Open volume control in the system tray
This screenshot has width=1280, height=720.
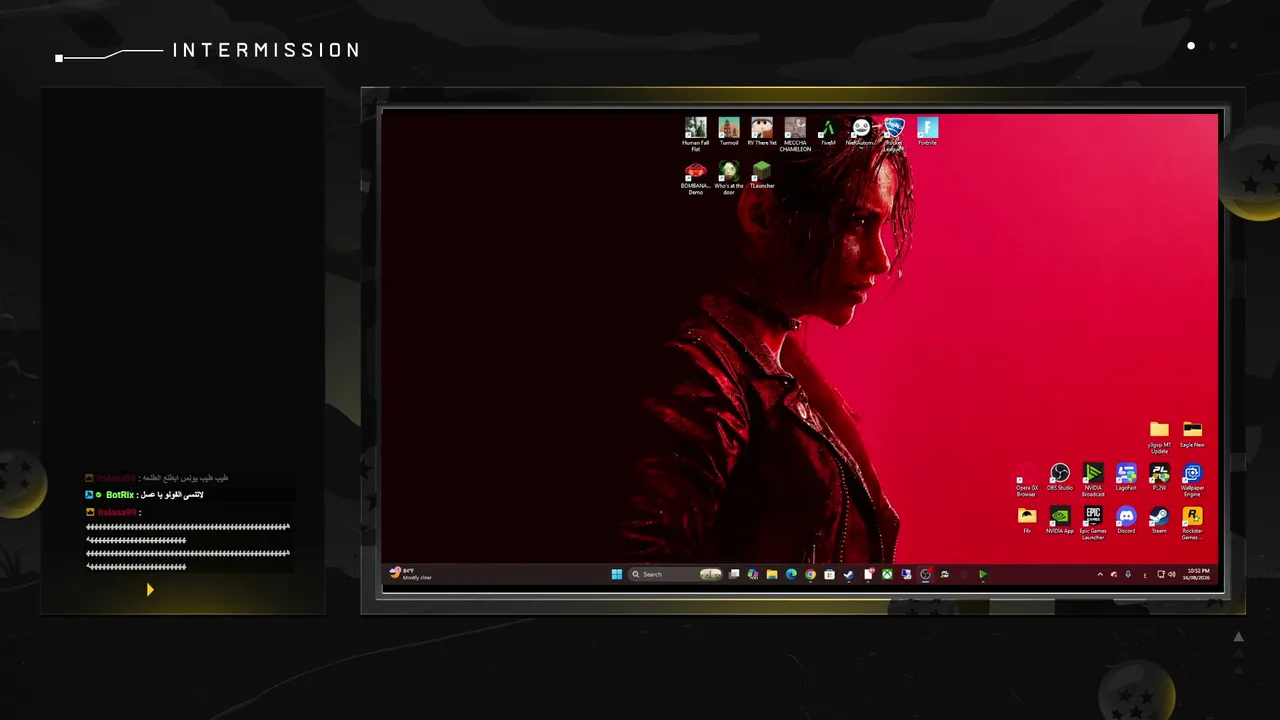tap(1171, 574)
